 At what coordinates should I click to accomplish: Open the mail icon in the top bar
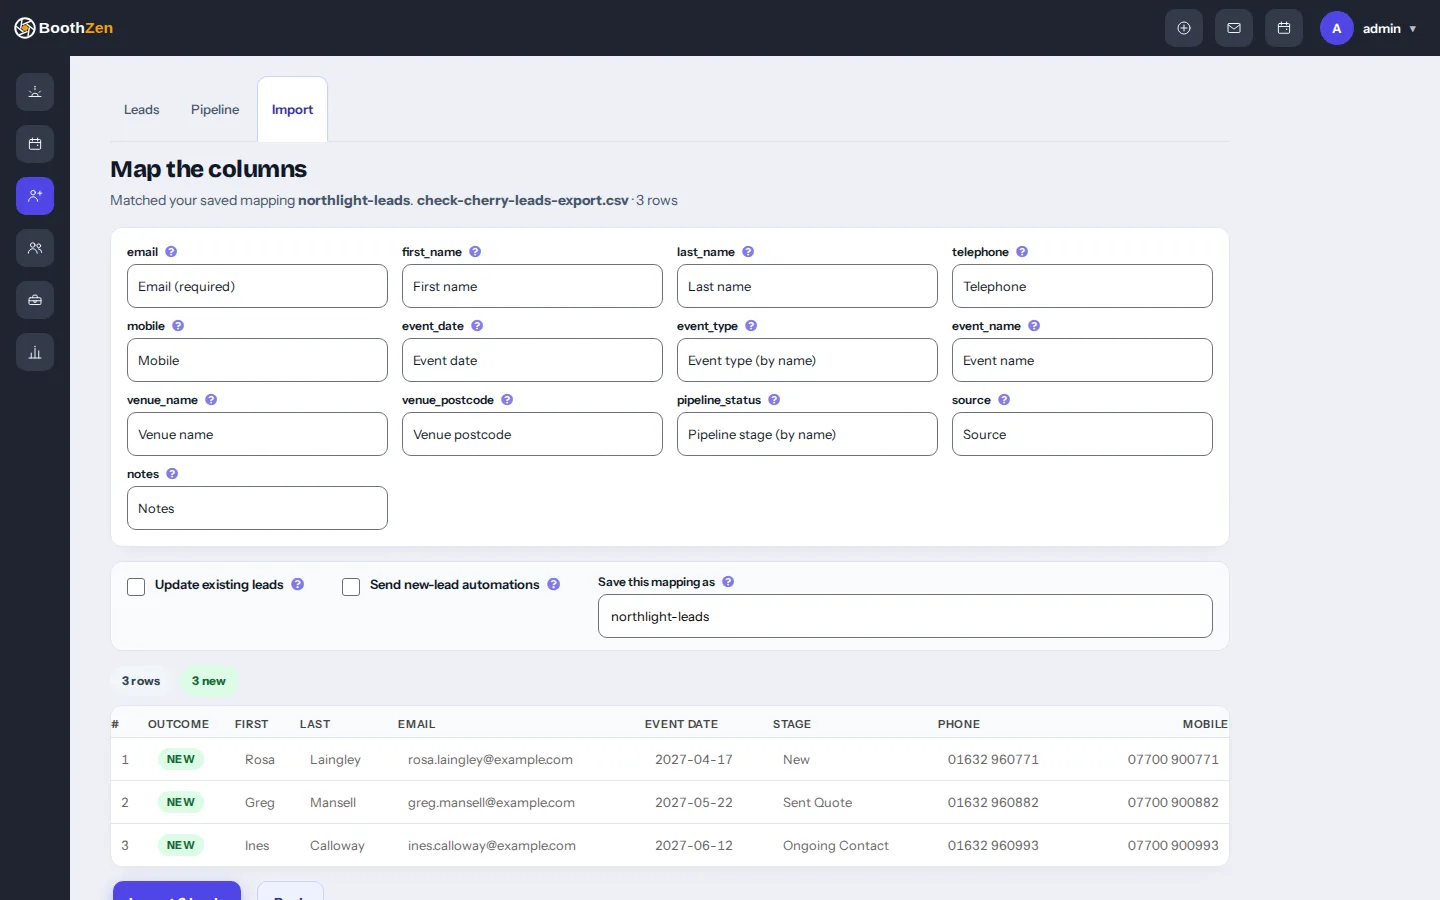point(1234,28)
